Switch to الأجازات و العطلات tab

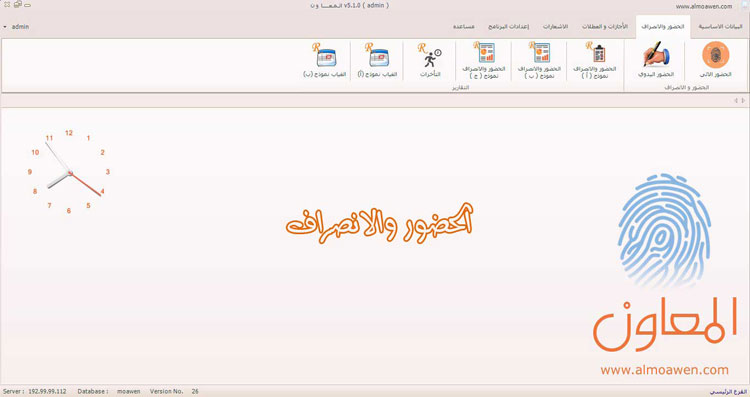[605, 27]
